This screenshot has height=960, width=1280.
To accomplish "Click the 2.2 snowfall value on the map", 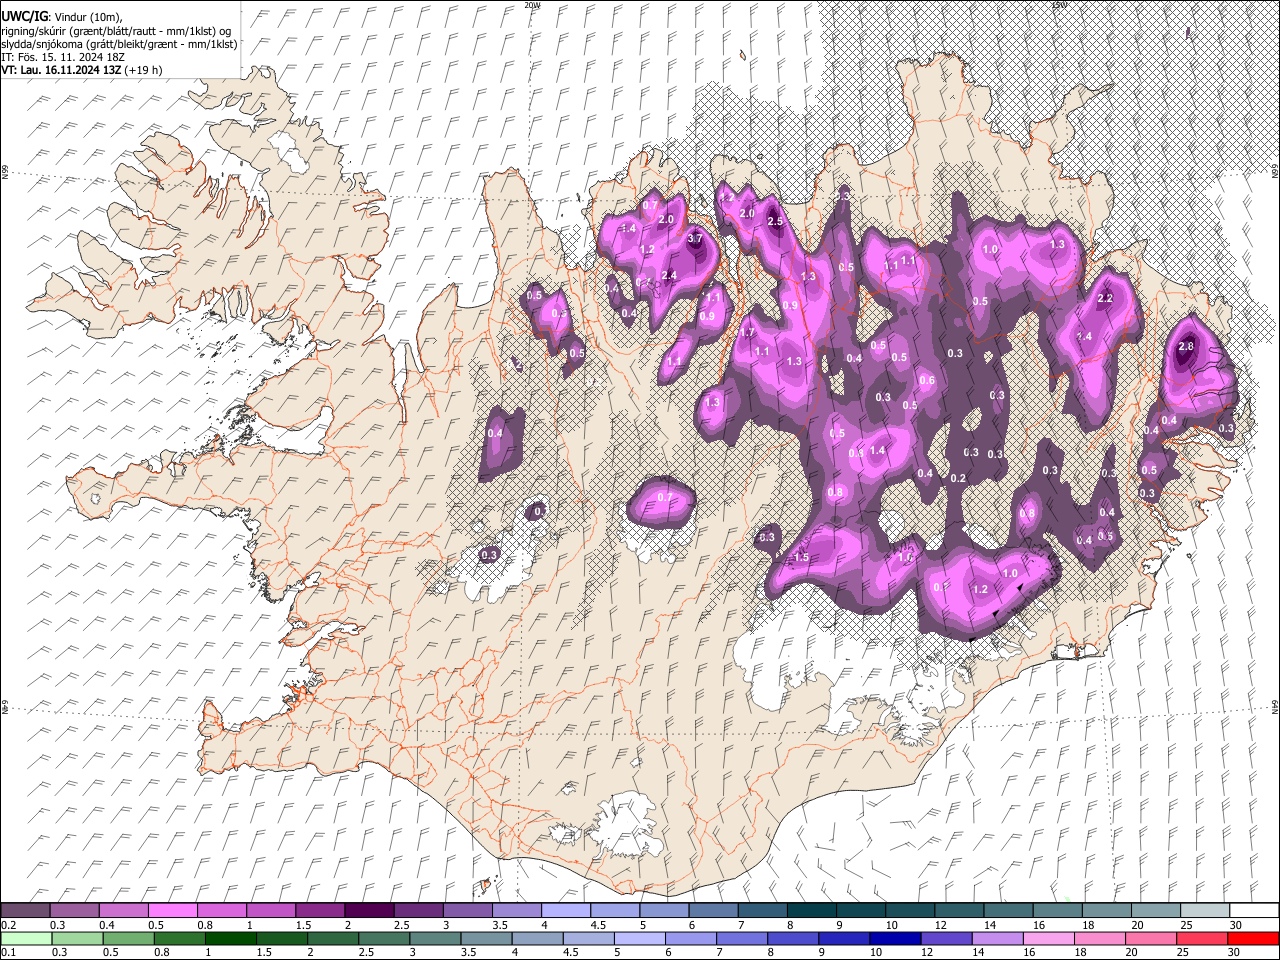I will (1105, 298).
